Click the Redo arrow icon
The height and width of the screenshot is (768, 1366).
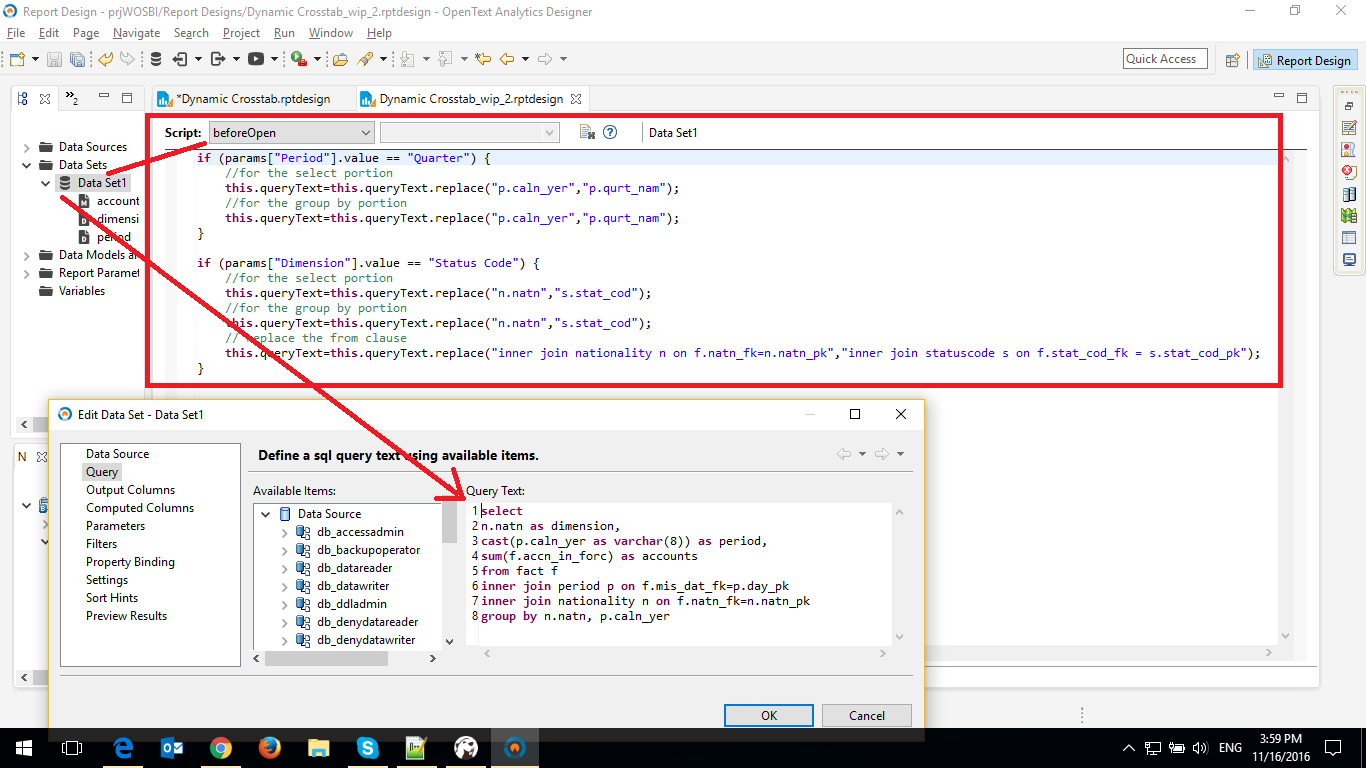pyautogui.click(x=127, y=59)
